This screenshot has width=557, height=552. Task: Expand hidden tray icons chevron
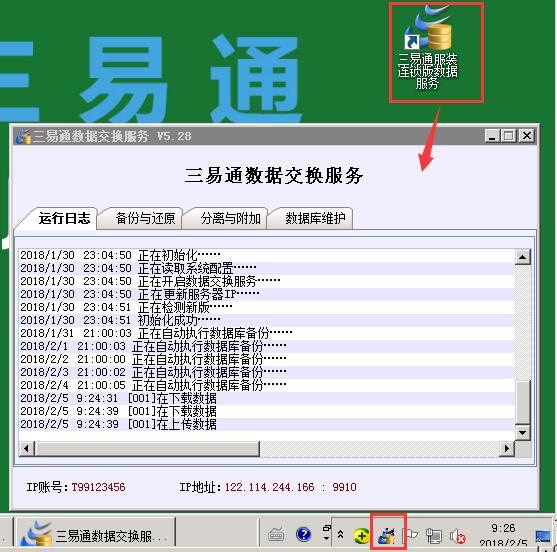click(x=340, y=534)
